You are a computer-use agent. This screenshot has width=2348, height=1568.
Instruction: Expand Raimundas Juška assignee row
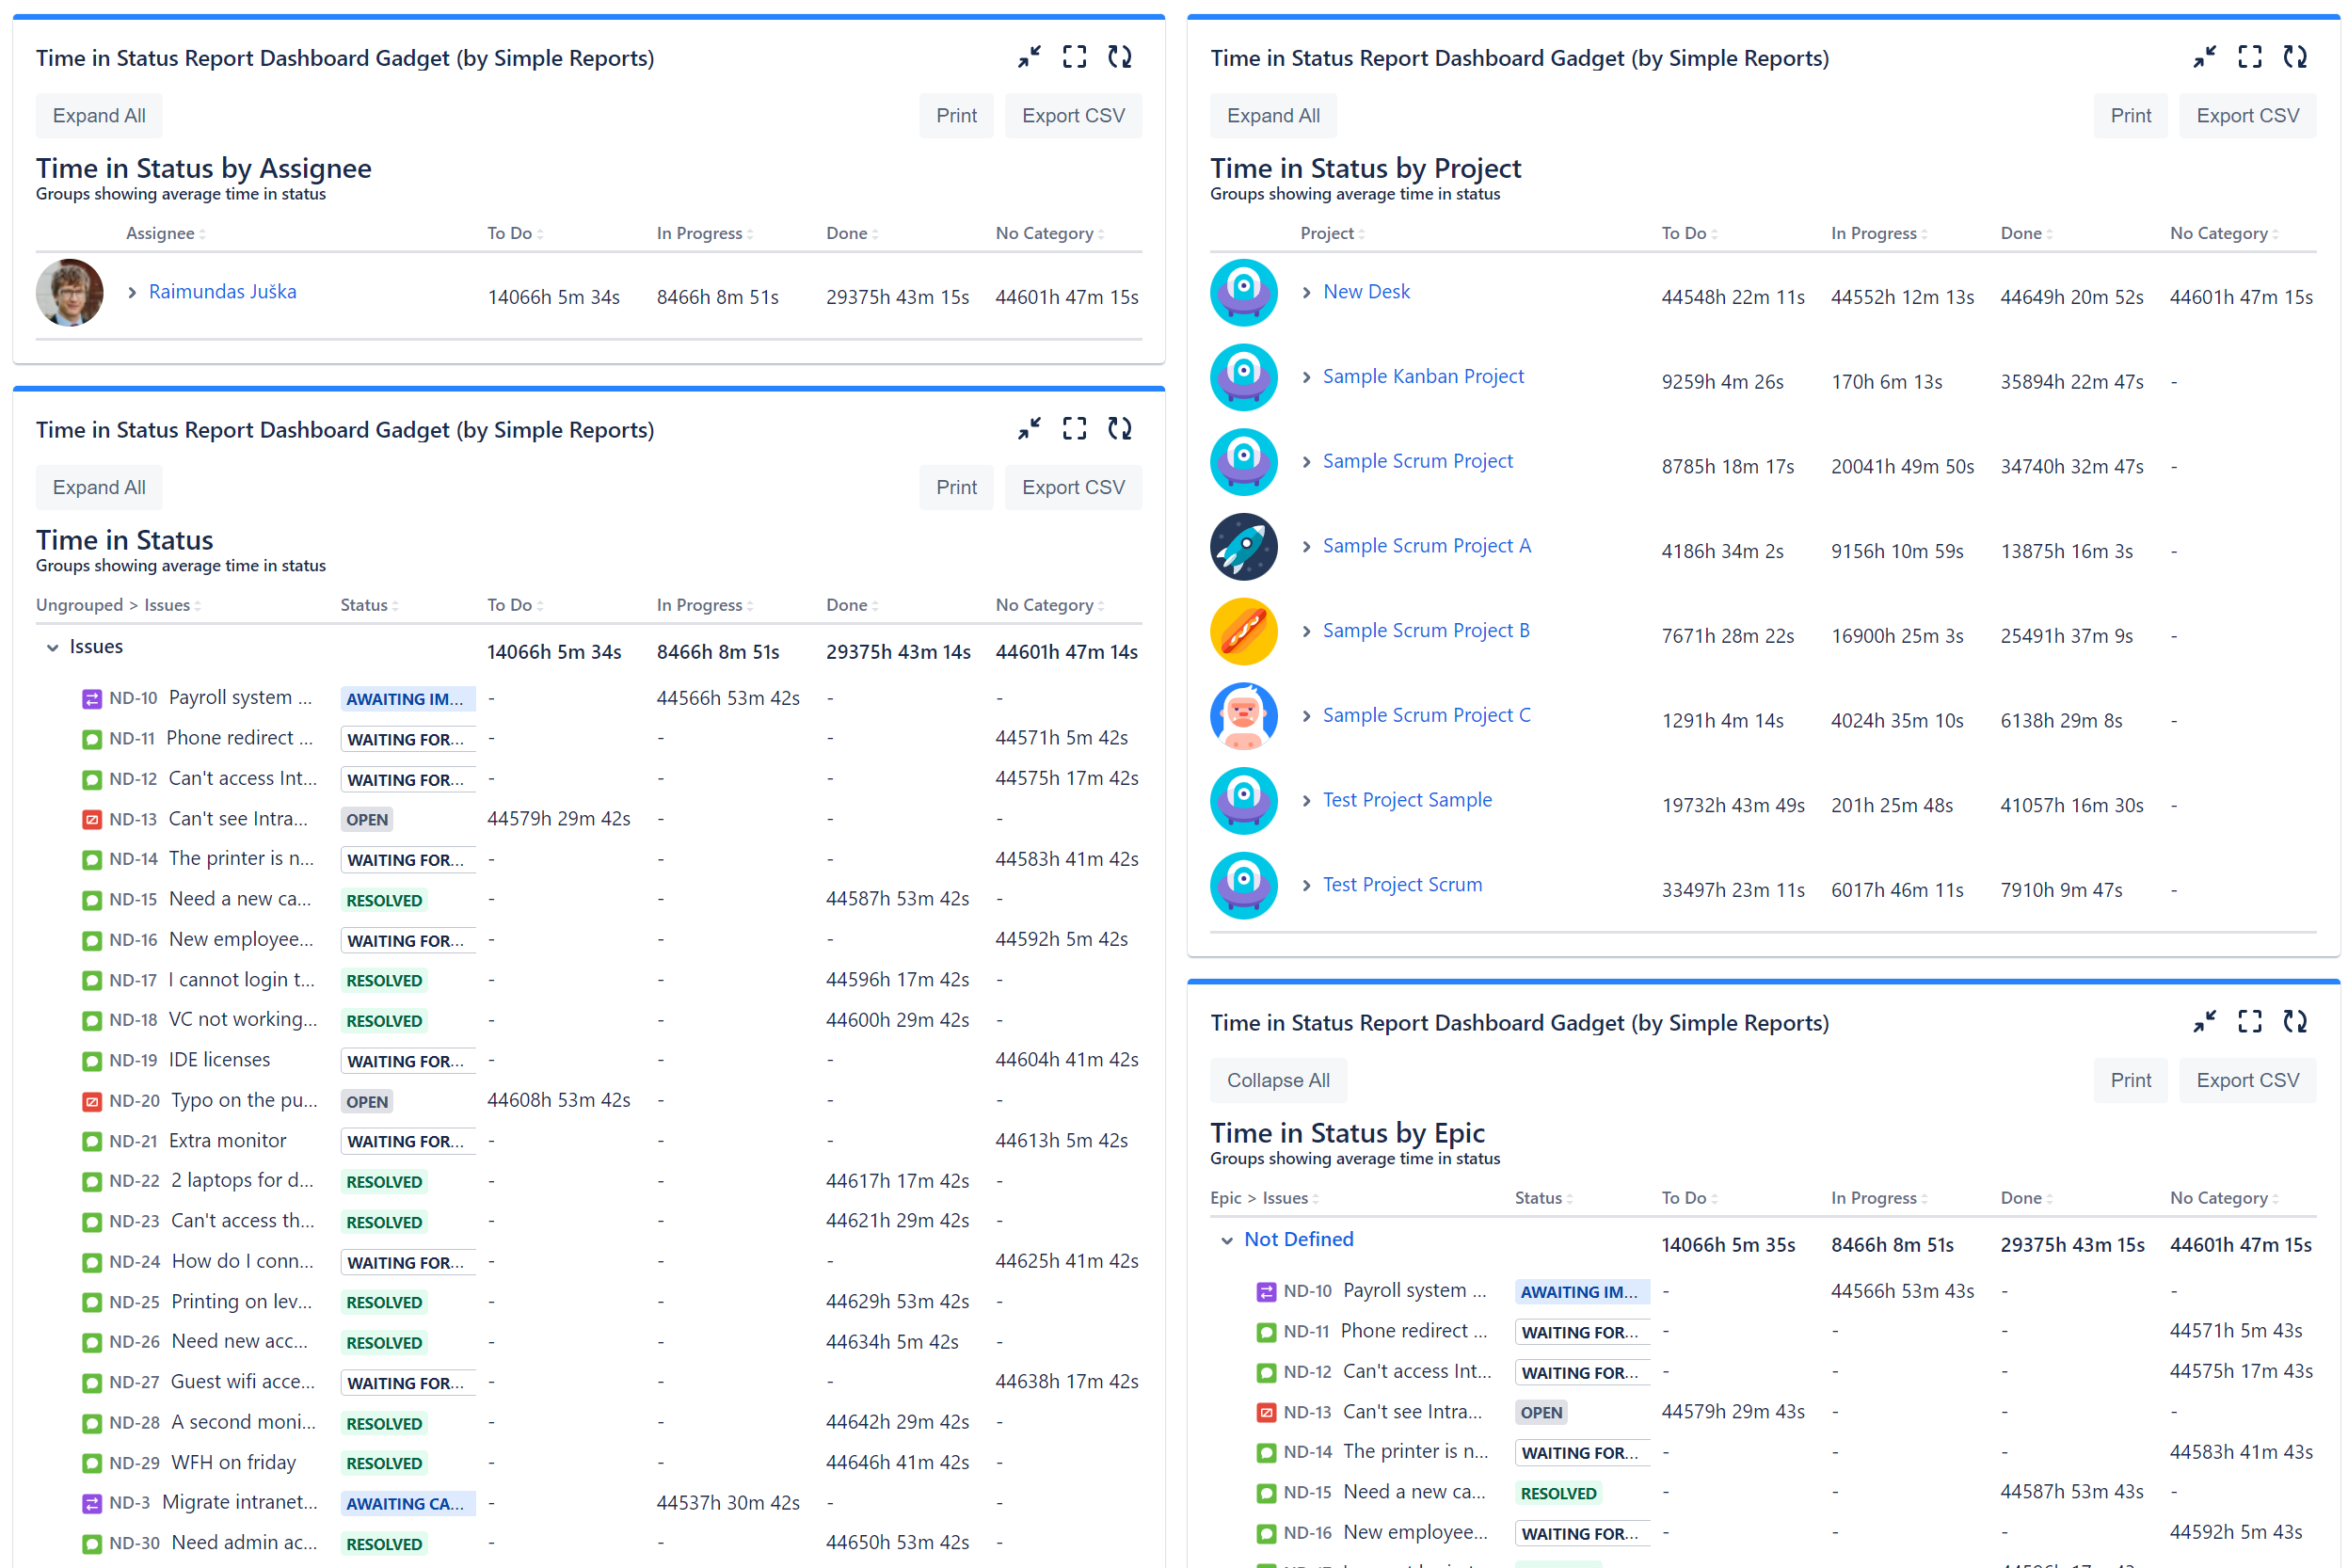click(x=132, y=292)
